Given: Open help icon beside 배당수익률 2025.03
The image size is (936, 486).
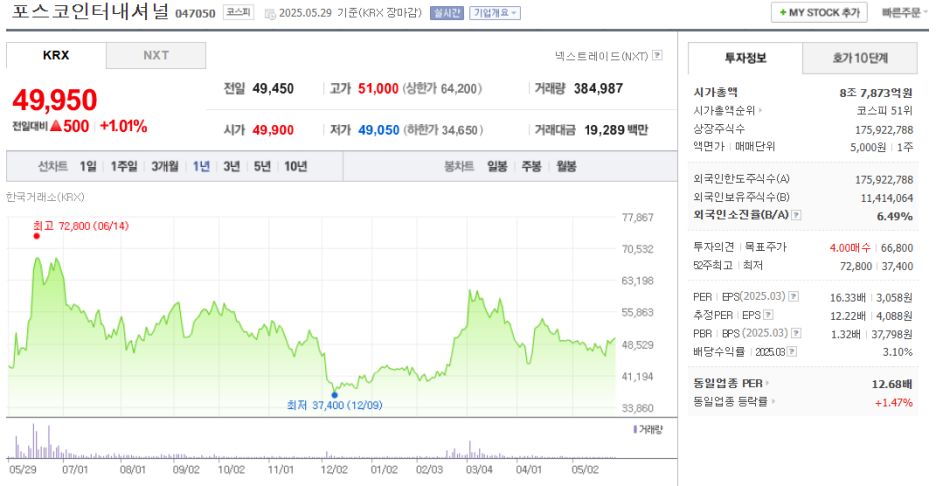Looking at the screenshot, I should tap(792, 352).
